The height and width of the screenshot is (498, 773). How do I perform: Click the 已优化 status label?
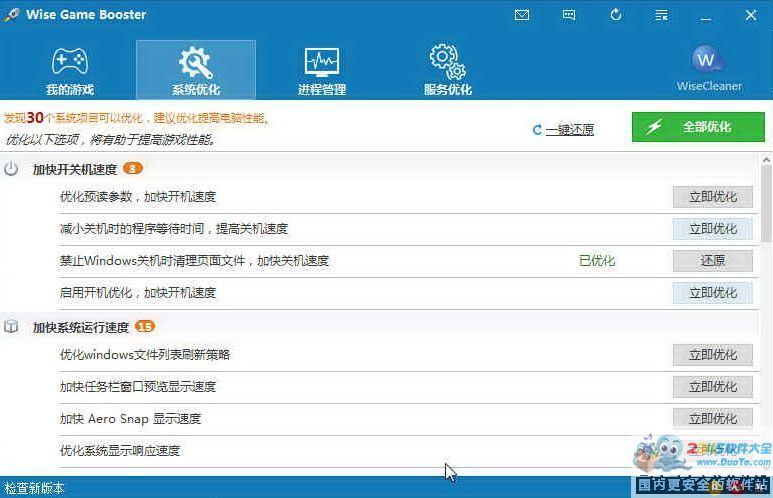tap(597, 260)
